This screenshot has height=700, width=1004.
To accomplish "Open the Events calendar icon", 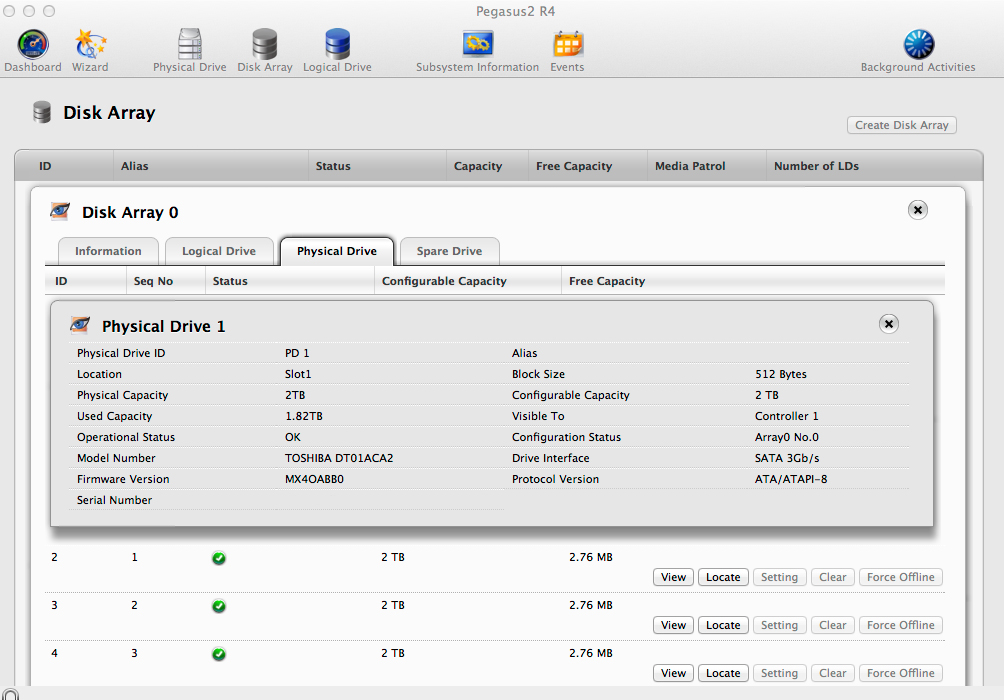I will 567,44.
